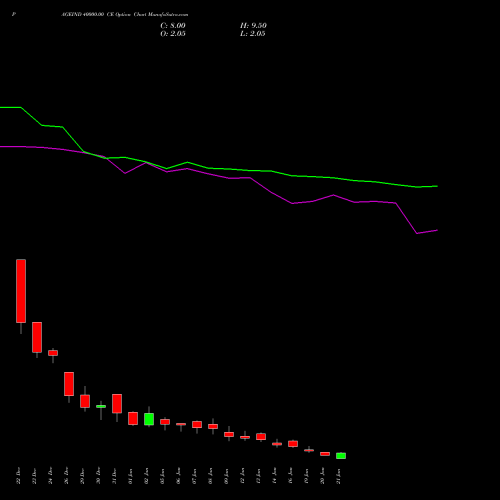This screenshot has height=500, width=500.
Task: Select the red candle for 31 Dec
Action: tap(117, 404)
